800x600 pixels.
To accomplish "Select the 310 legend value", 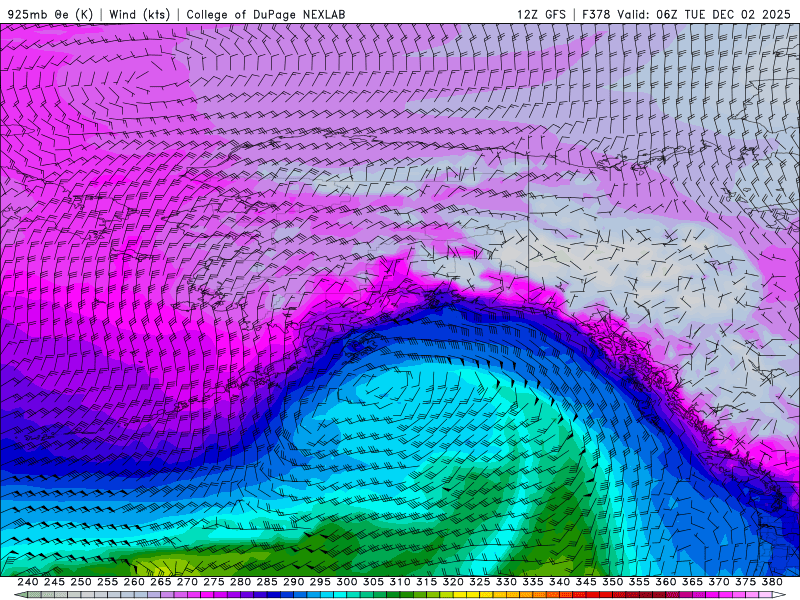I will pyautogui.click(x=399, y=582).
